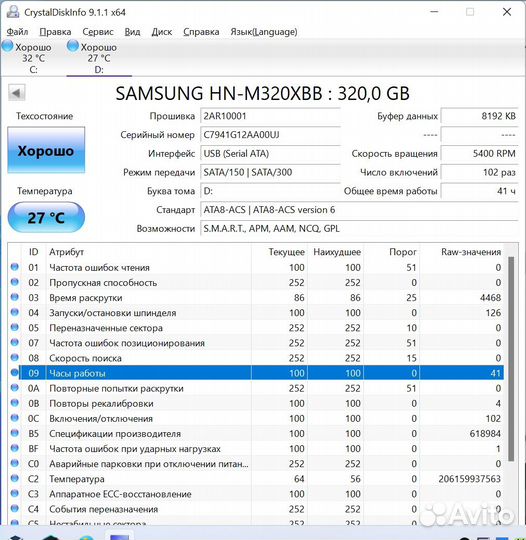The height and width of the screenshot is (540, 526).
Task: Open the Вид menu
Action: point(132,32)
